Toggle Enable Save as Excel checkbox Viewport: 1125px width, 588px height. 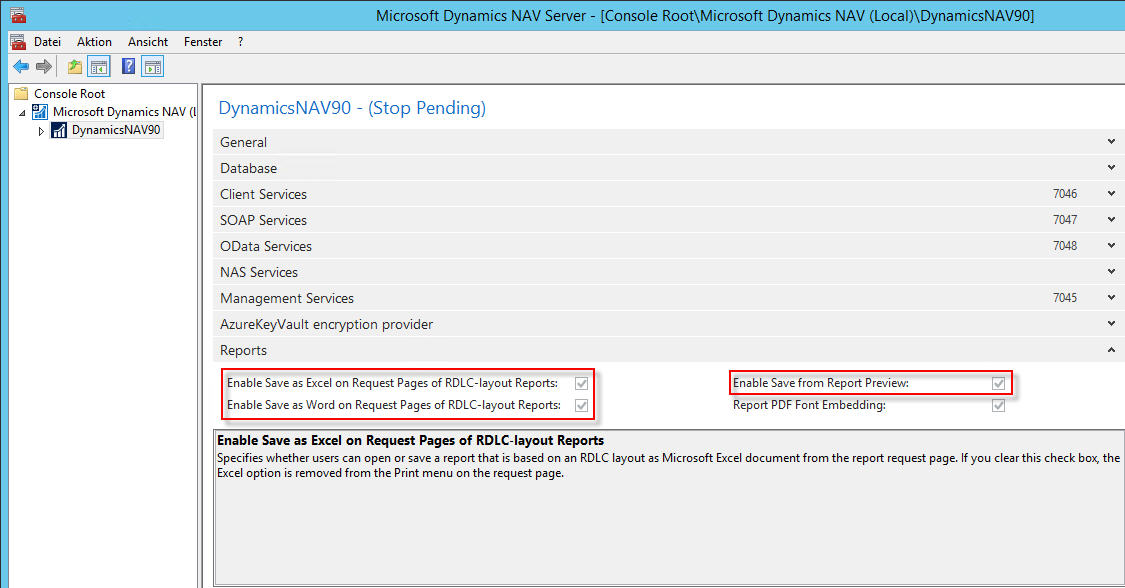581,383
